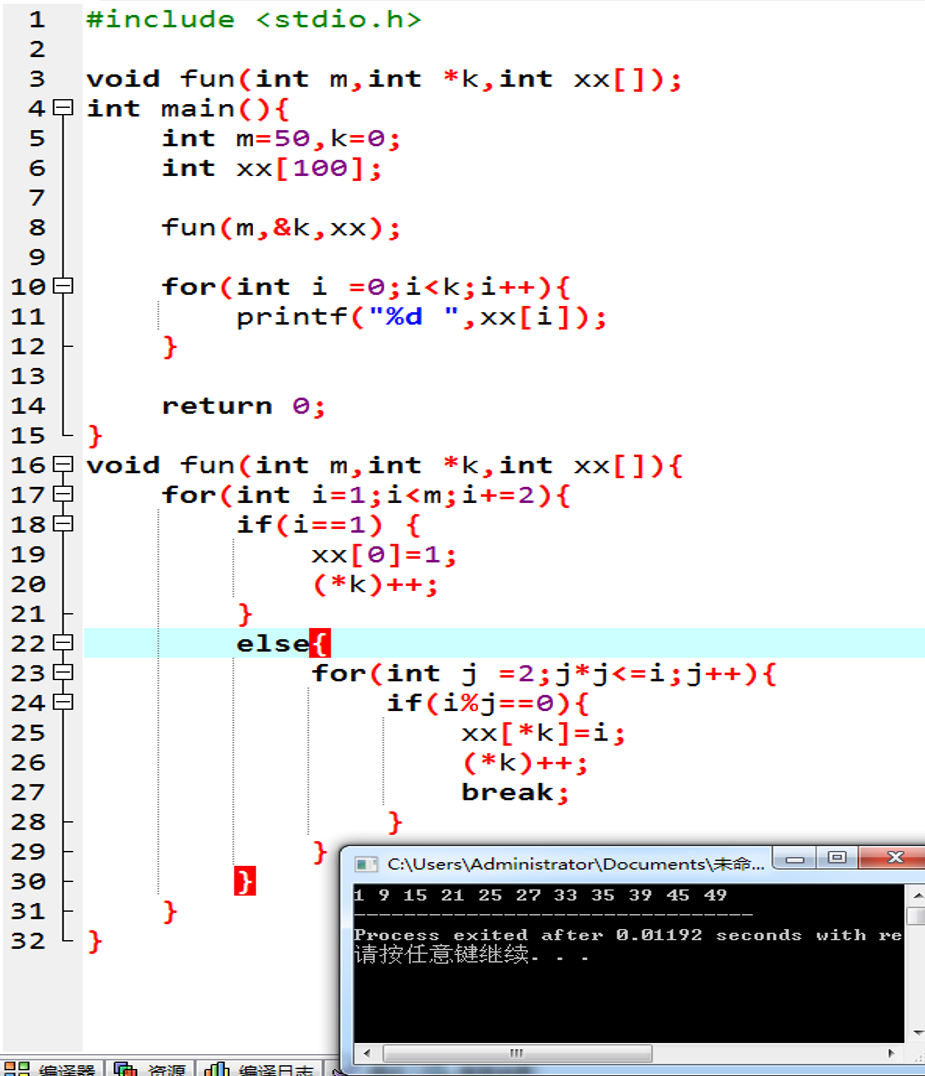The height and width of the screenshot is (1076, 925).
Task: Collapse the fun definition fold on line 16
Action: (x=63, y=464)
